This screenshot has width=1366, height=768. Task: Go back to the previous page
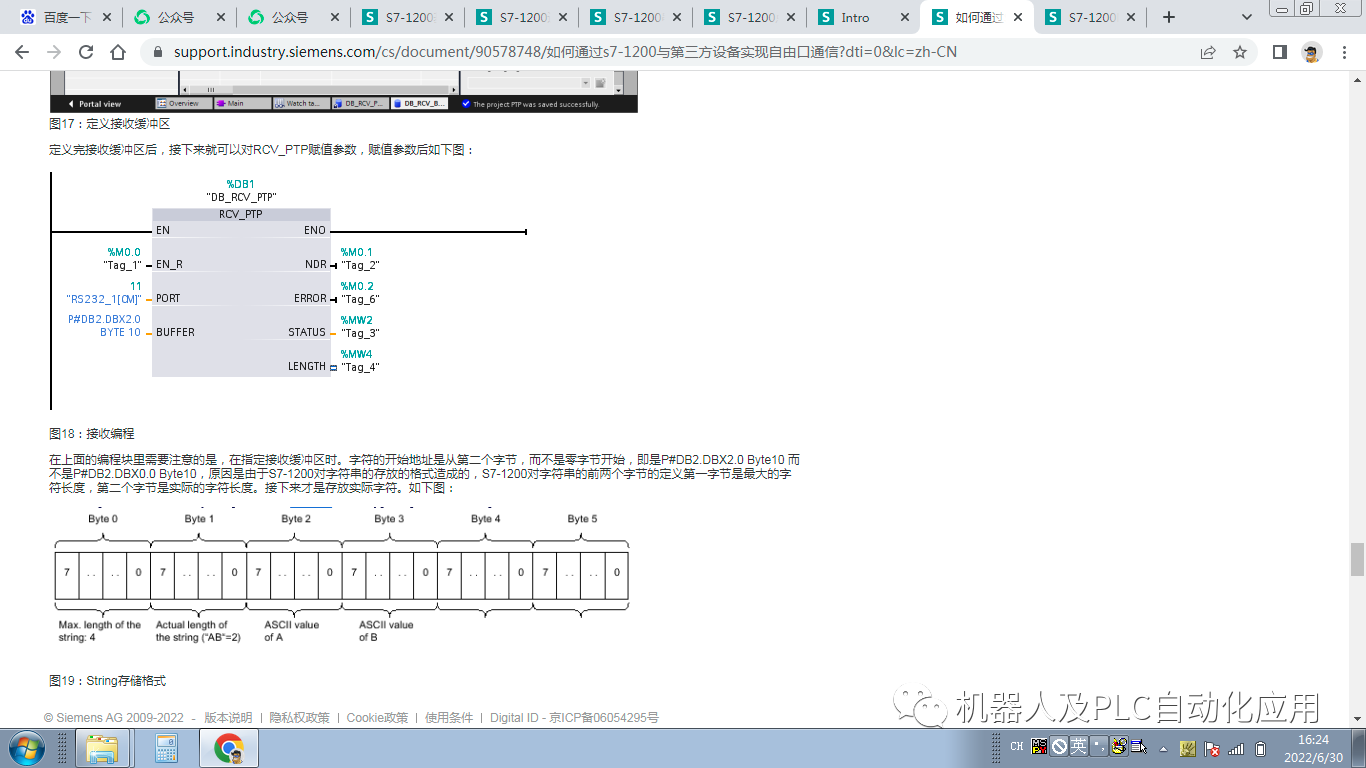point(22,52)
